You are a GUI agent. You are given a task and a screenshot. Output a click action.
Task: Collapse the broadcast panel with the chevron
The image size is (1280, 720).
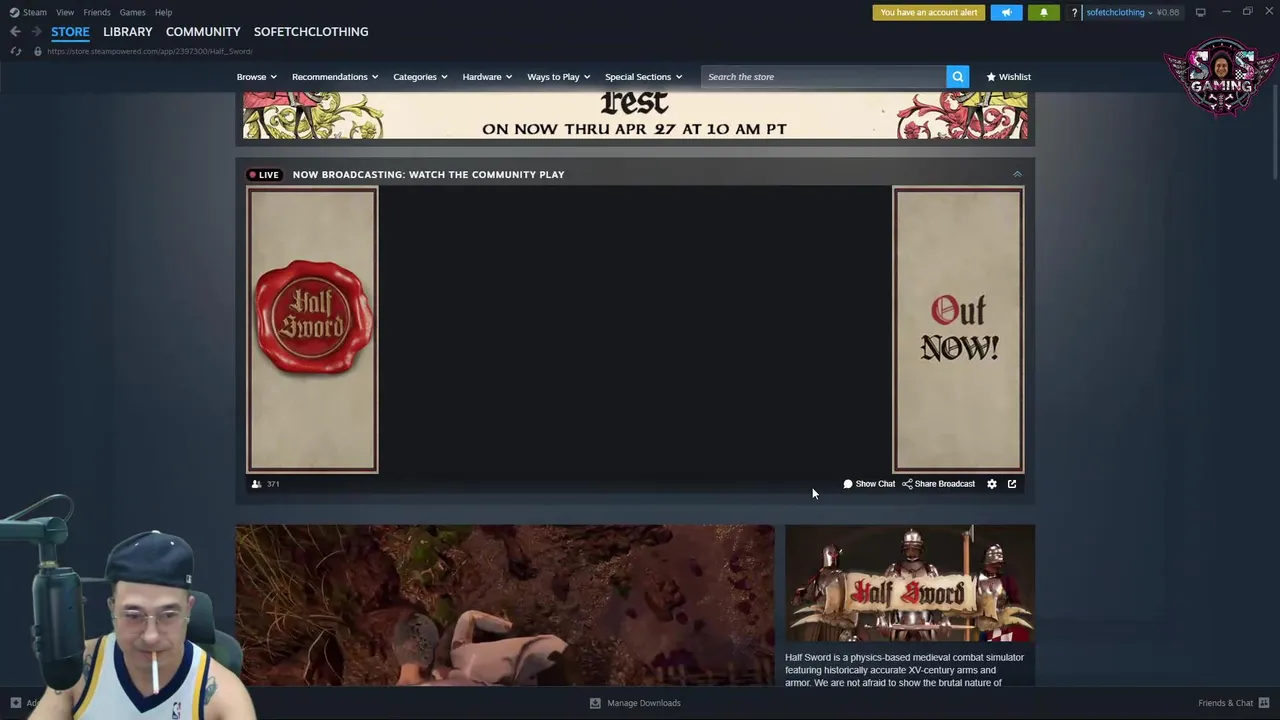pos(1017,175)
